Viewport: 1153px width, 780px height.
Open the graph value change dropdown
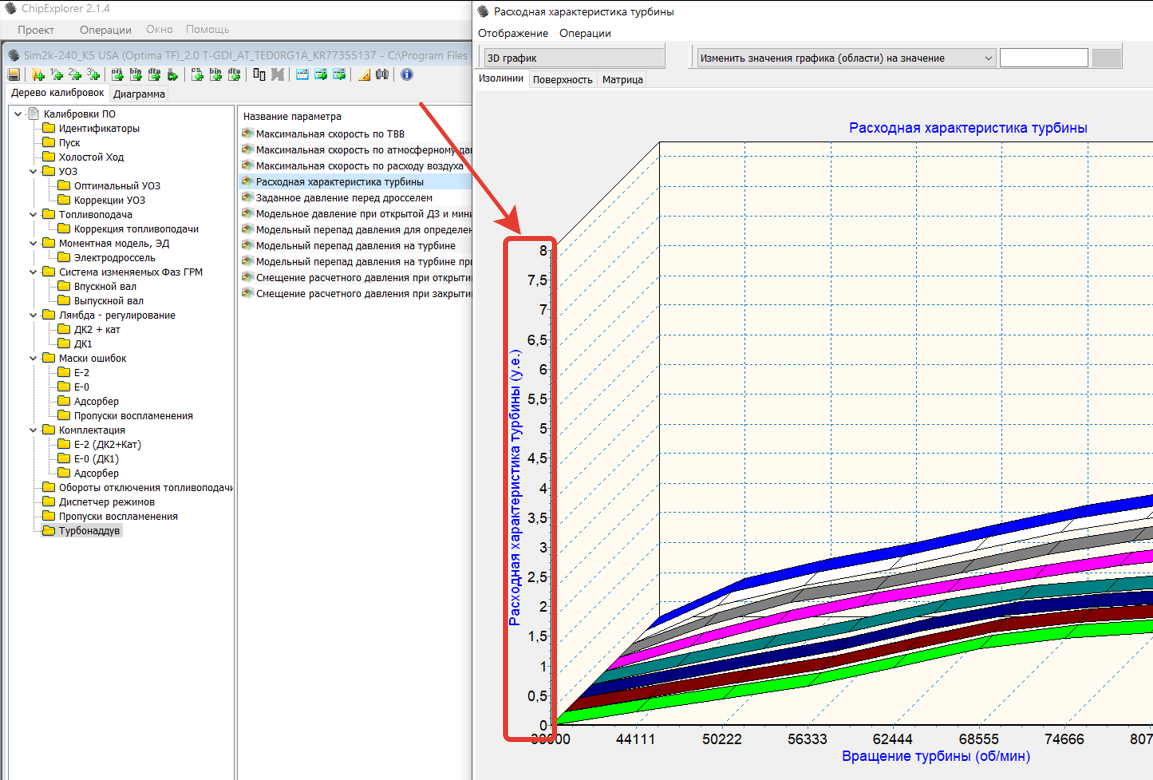pos(846,58)
